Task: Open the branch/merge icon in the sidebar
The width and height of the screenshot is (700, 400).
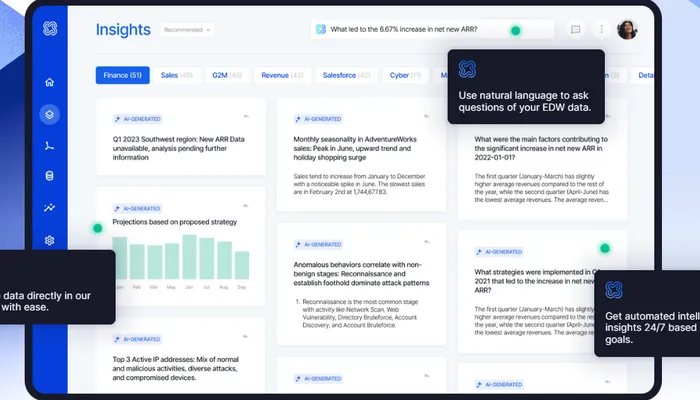Action: pyautogui.click(x=49, y=146)
